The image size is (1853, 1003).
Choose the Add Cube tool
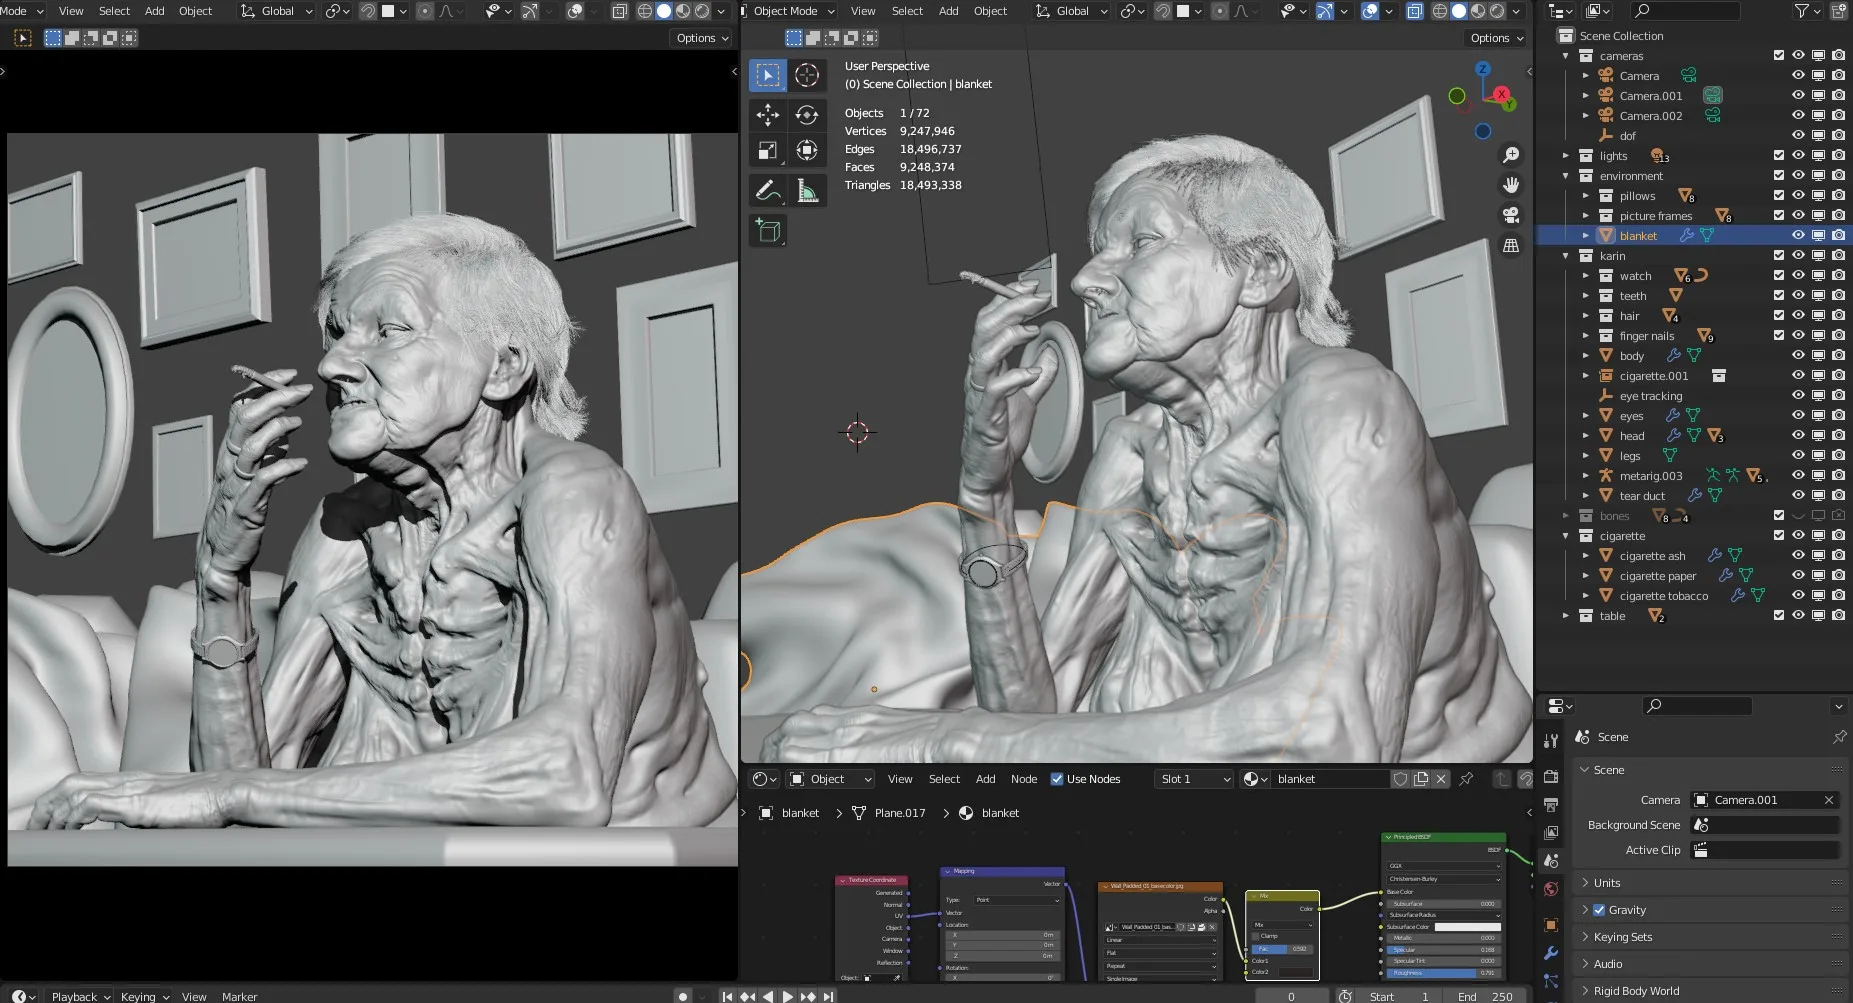coord(767,231)
